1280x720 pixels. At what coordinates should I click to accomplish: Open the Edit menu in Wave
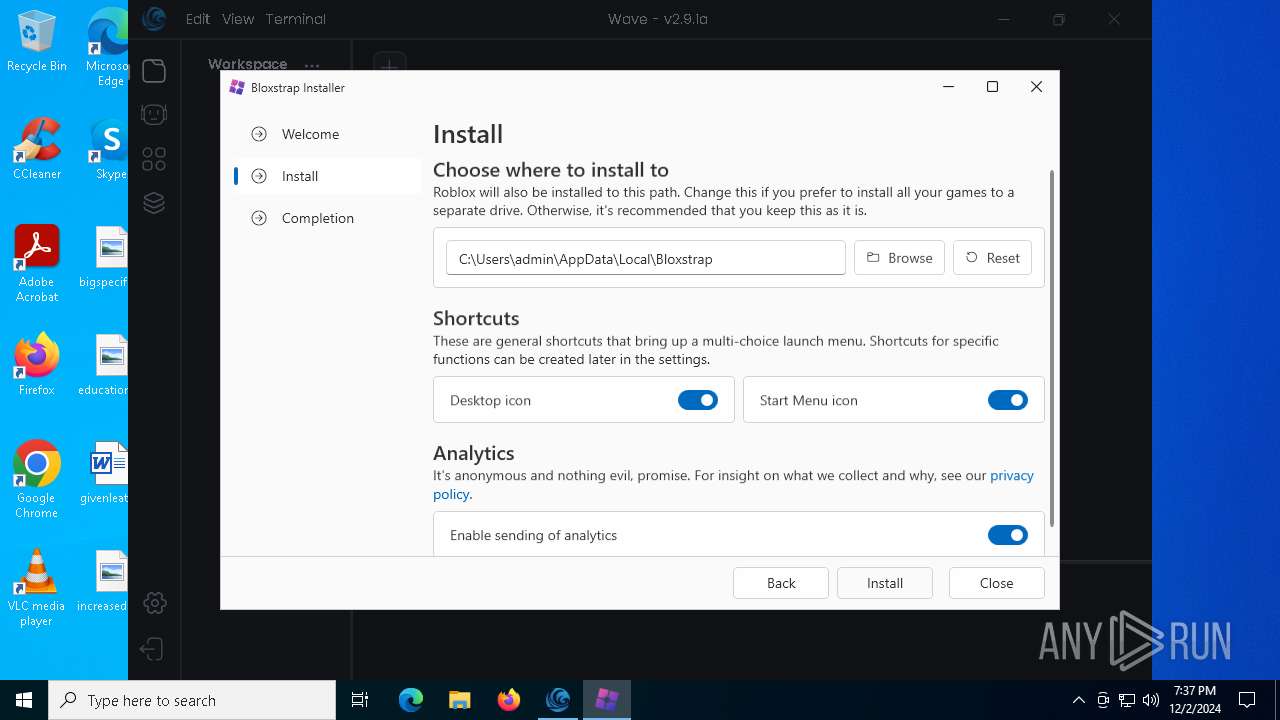coord(198,19)
